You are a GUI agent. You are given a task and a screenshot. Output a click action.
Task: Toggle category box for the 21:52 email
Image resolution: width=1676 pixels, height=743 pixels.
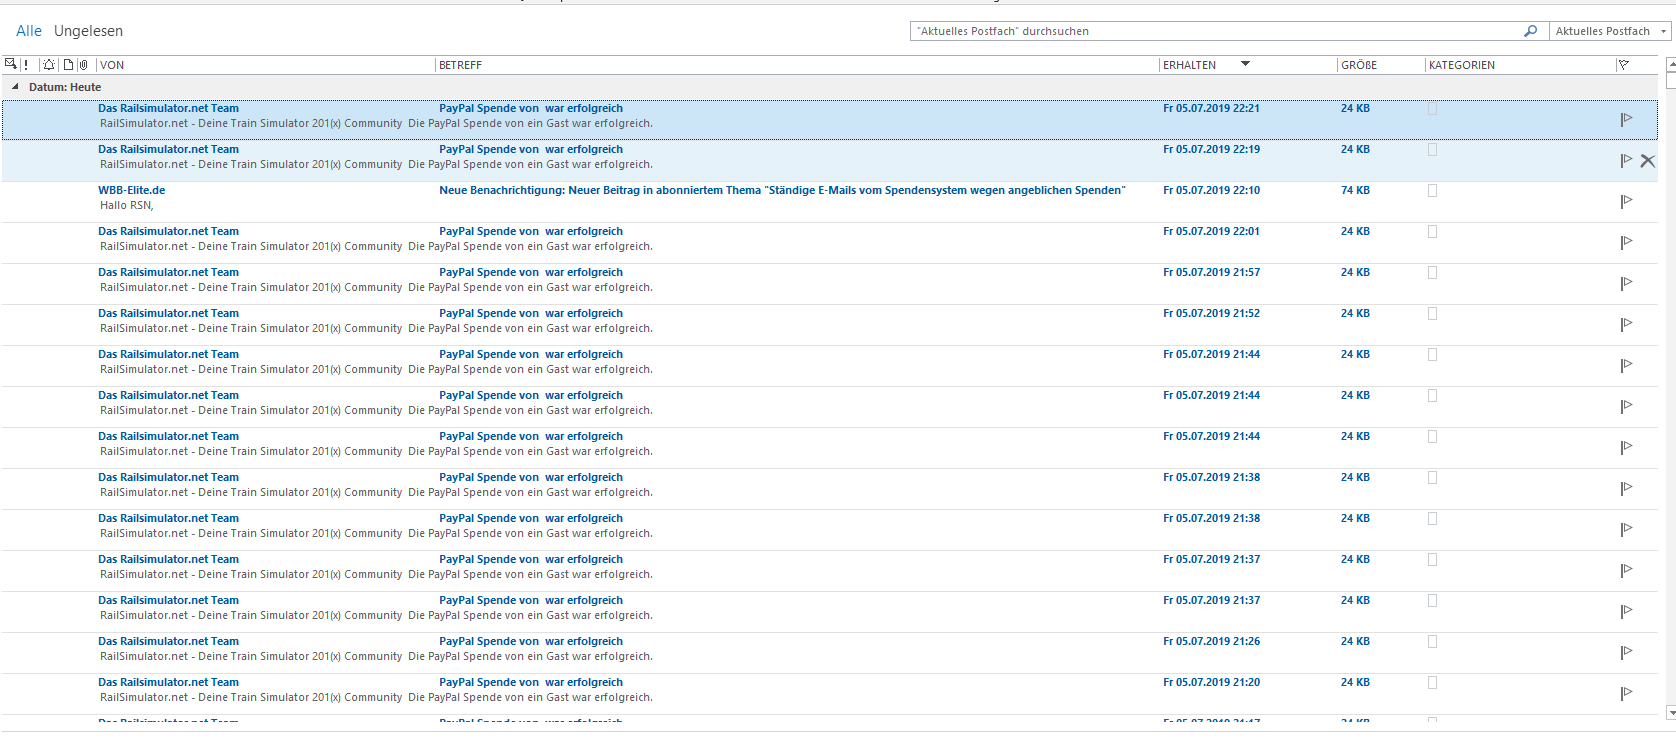point(1432,314)
